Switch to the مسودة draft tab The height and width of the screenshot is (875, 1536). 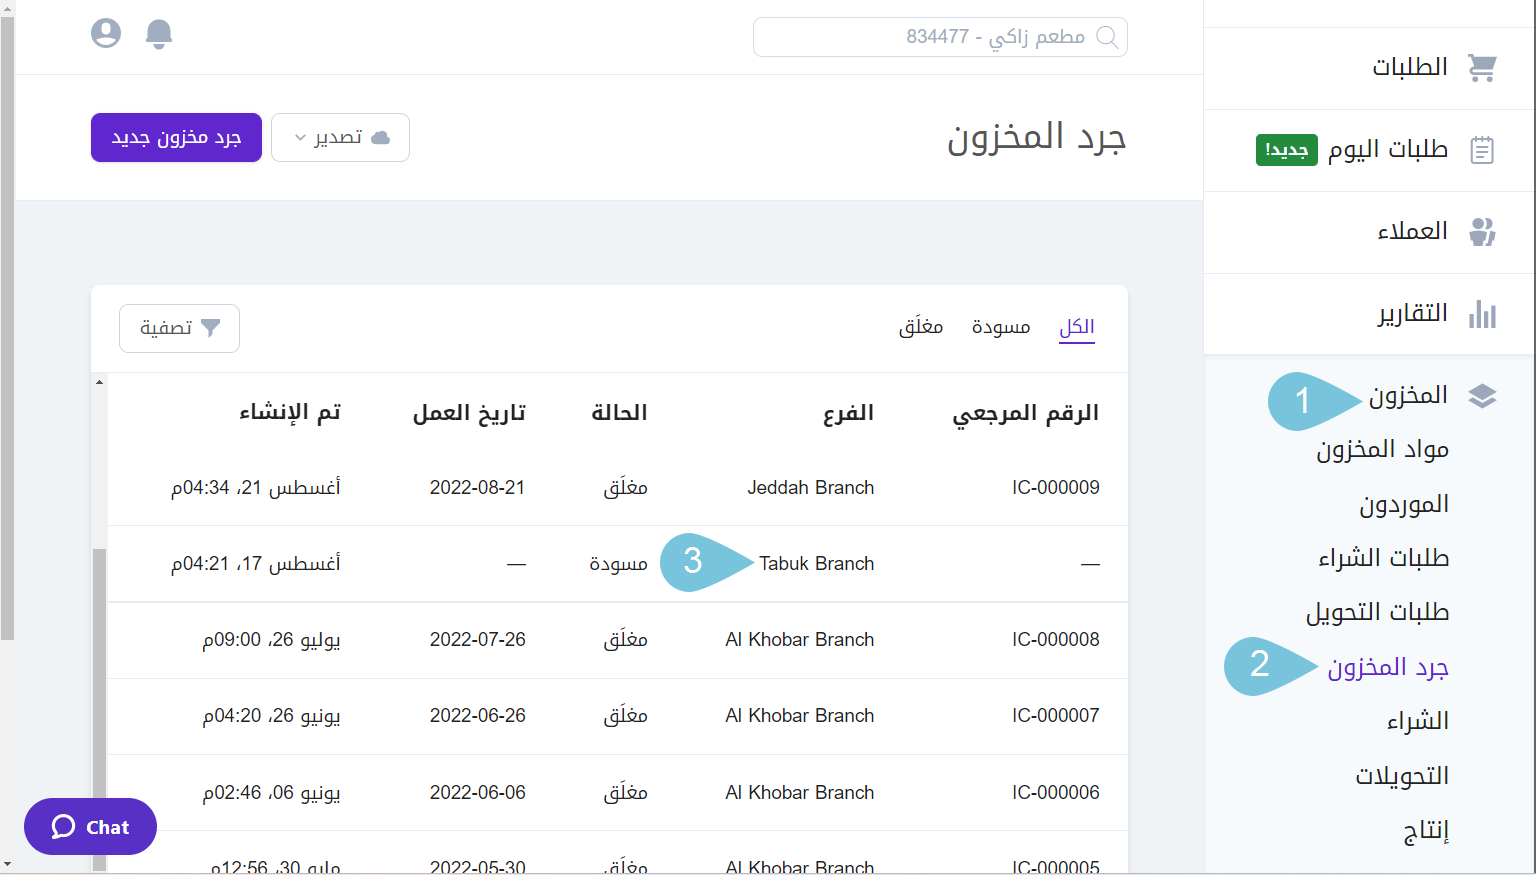click(x=1000, y=327)
